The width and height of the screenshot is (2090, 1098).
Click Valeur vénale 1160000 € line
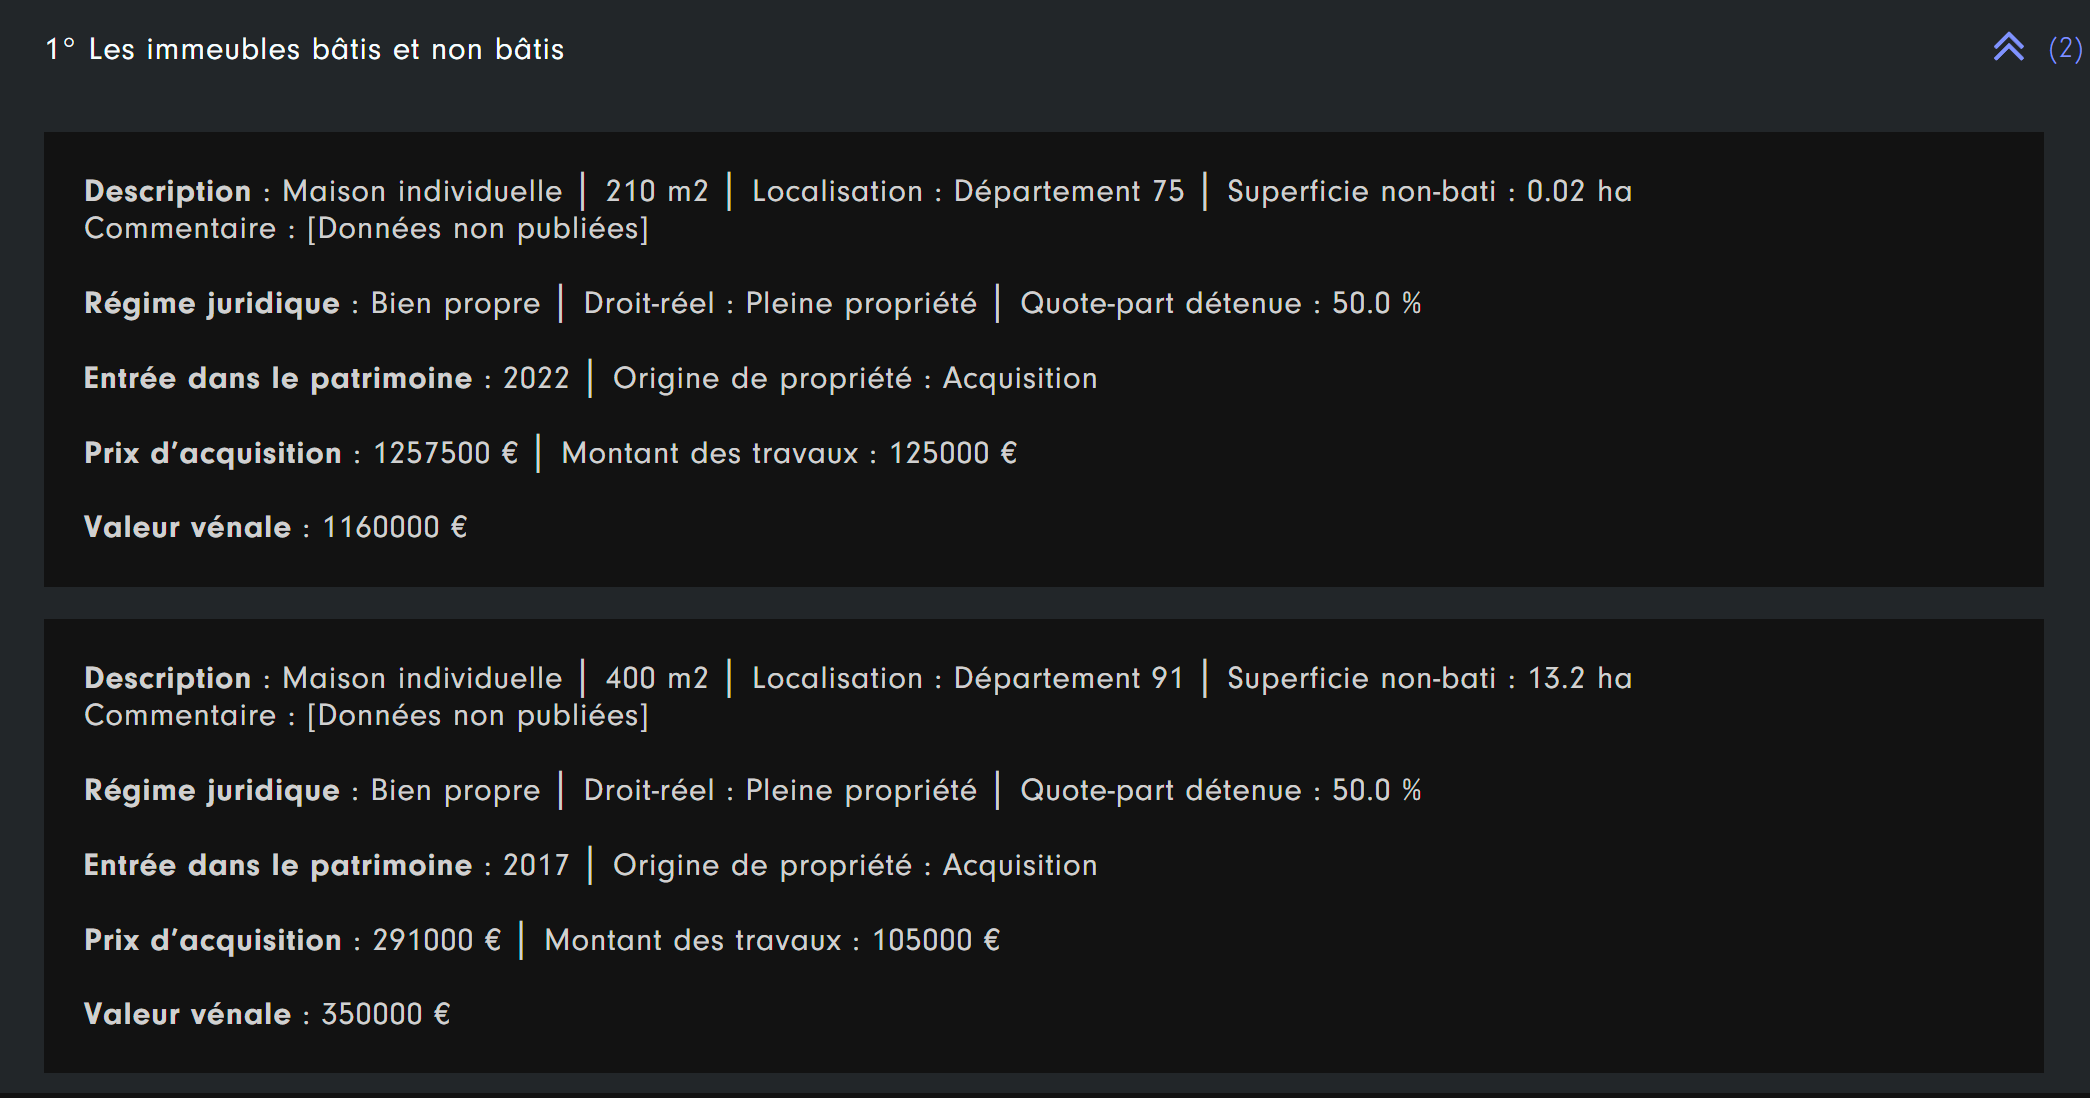(276, 527)
